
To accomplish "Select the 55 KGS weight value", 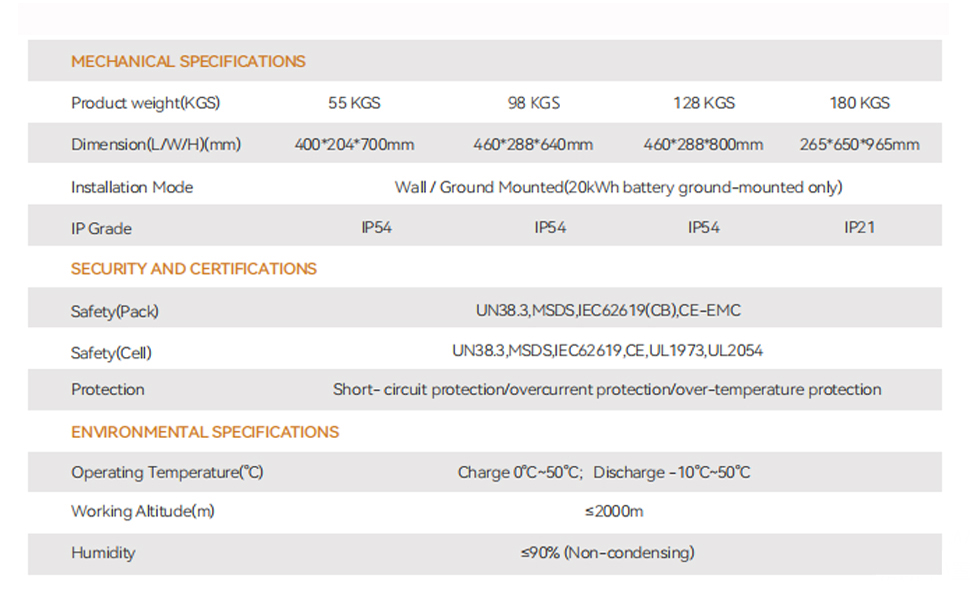I will coord(354,103).
